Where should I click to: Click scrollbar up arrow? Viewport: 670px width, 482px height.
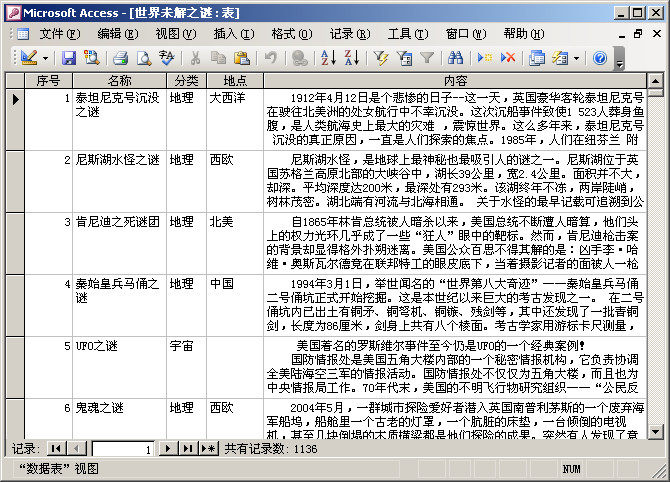[655, 80]
